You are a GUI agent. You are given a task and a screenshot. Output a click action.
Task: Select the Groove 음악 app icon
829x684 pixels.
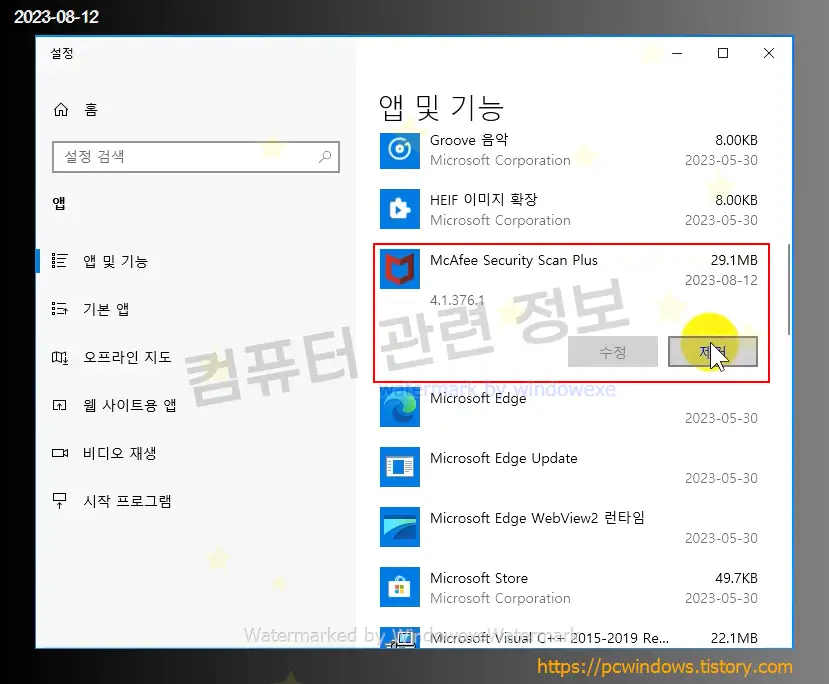400,150
